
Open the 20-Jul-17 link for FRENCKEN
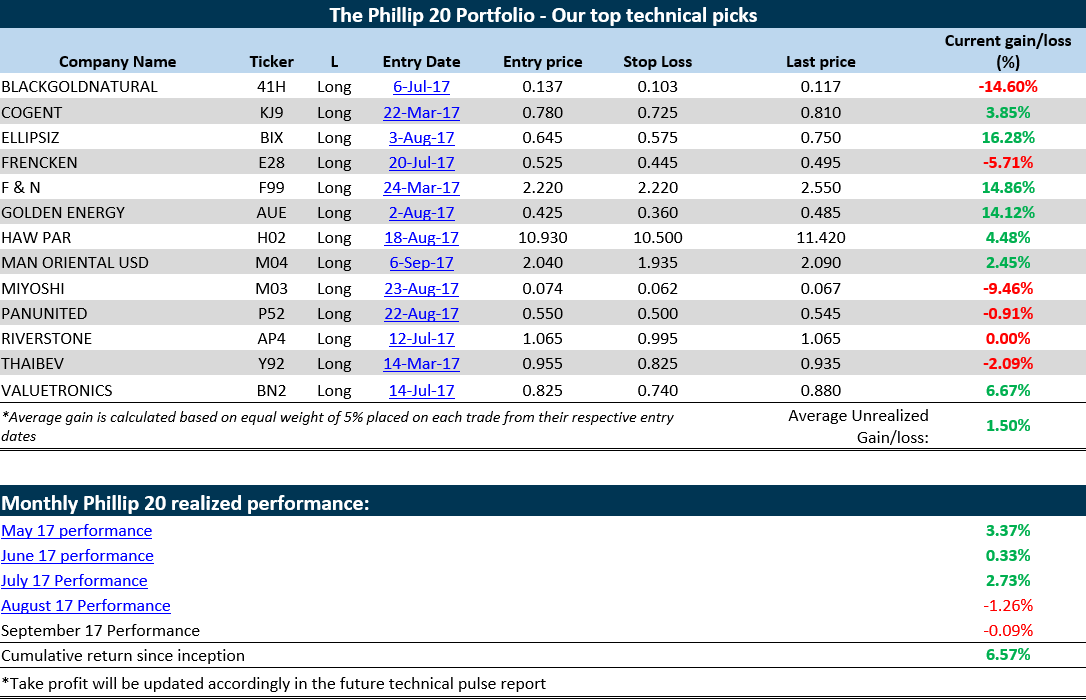coord(421,163)
